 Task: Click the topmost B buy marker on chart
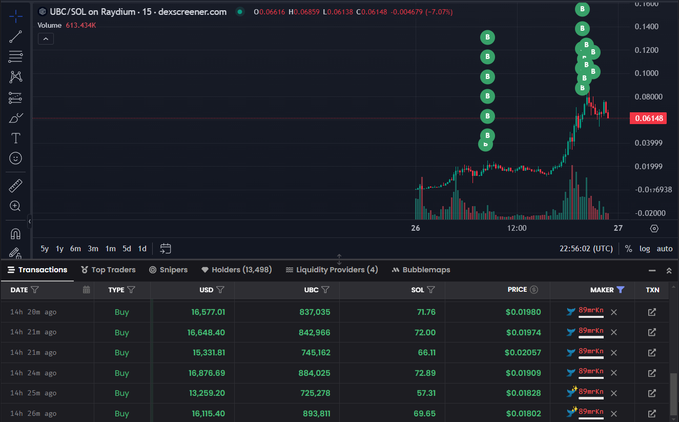click(582, 9)
